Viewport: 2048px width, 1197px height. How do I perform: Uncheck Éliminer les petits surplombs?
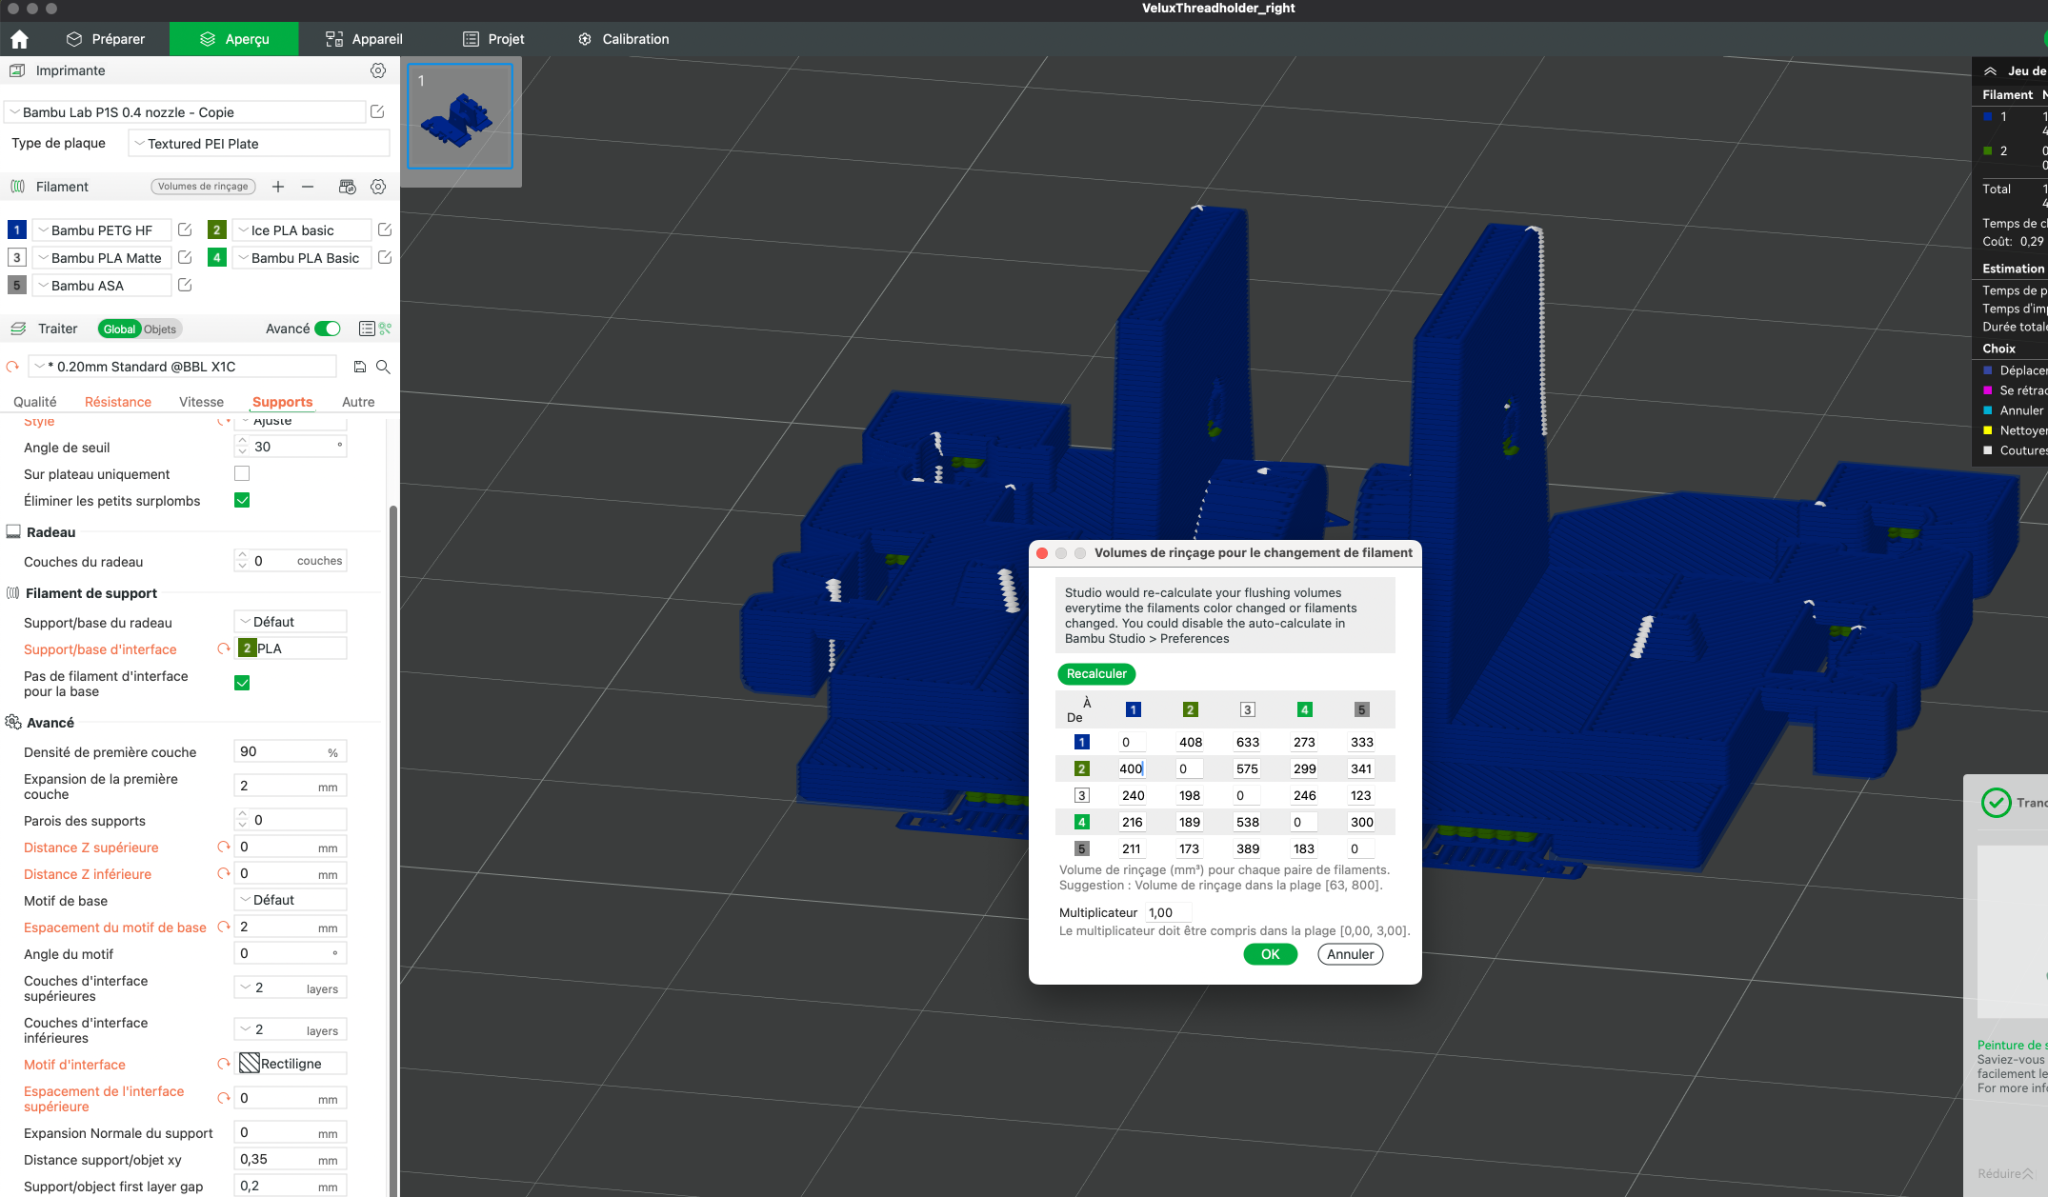242,500
